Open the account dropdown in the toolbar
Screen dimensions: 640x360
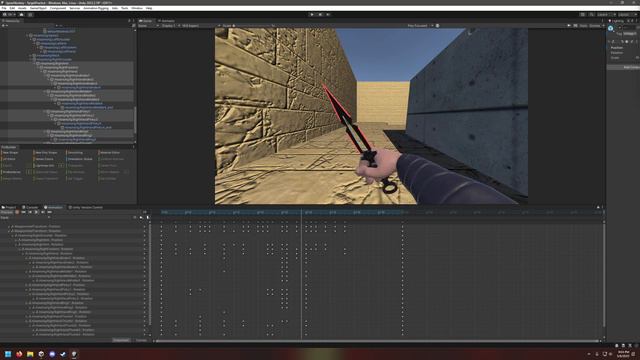coord(9,15)
